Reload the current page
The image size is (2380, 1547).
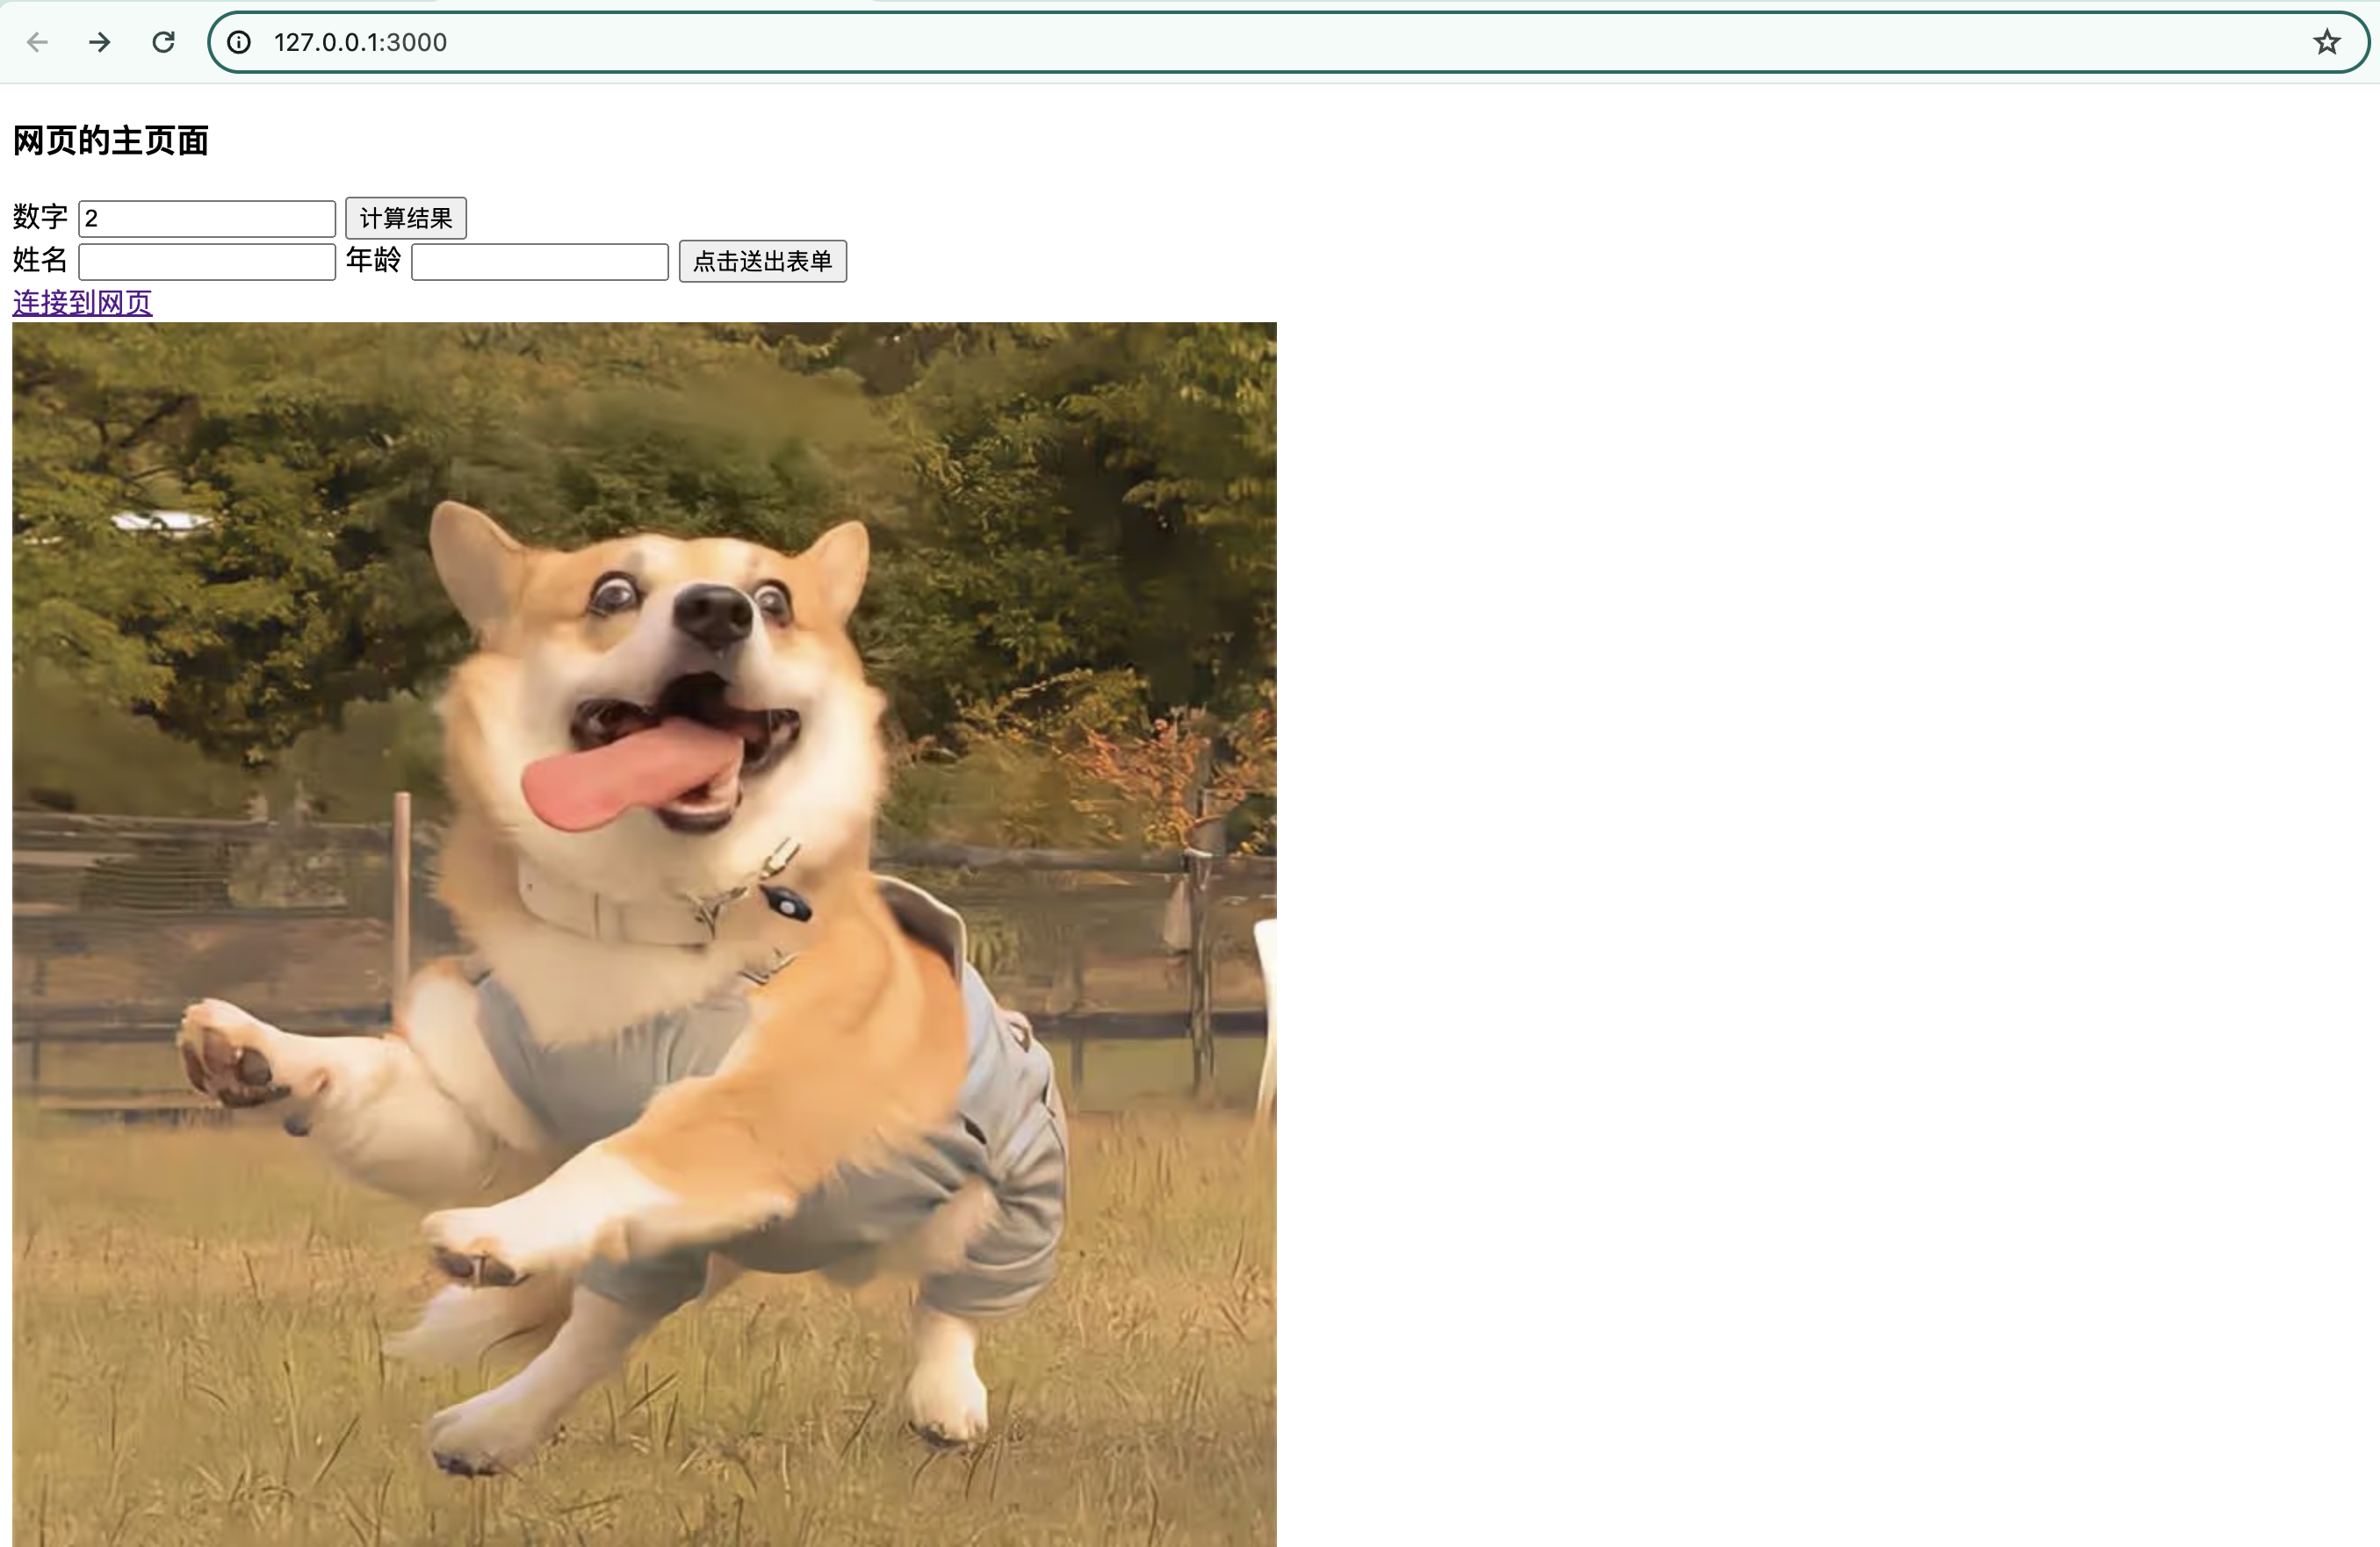point(163,42)
